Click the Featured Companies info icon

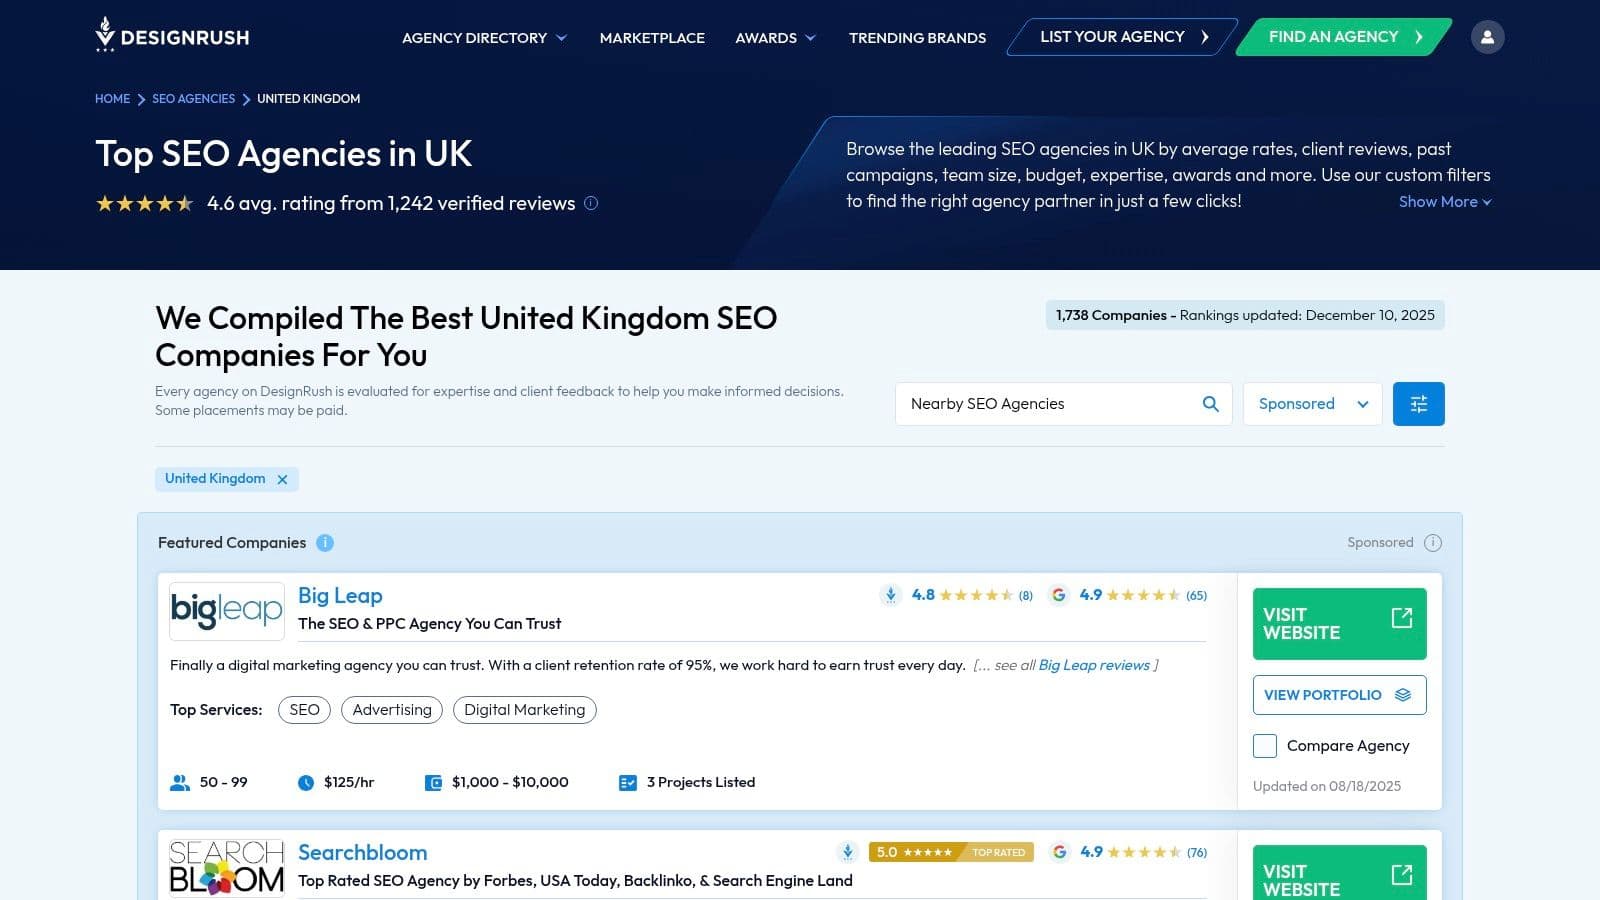[x=325, y=543]
